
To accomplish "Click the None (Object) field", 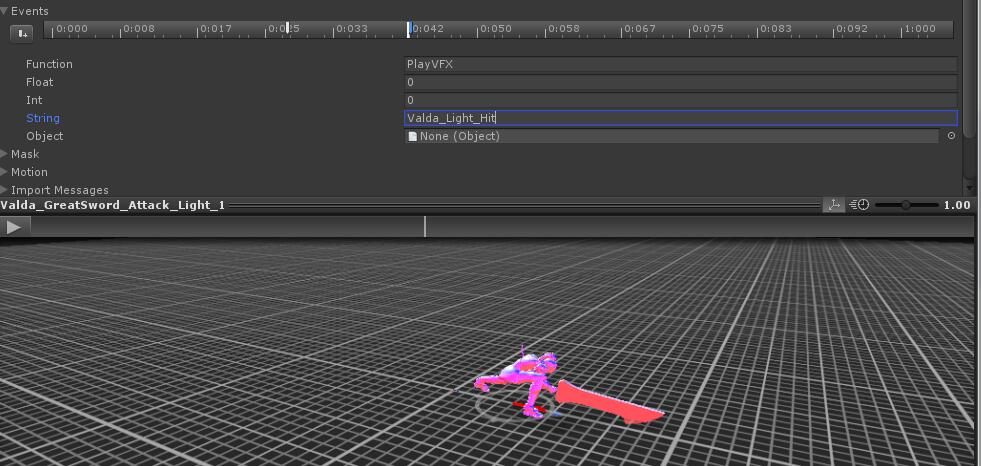I will (671, 136).
